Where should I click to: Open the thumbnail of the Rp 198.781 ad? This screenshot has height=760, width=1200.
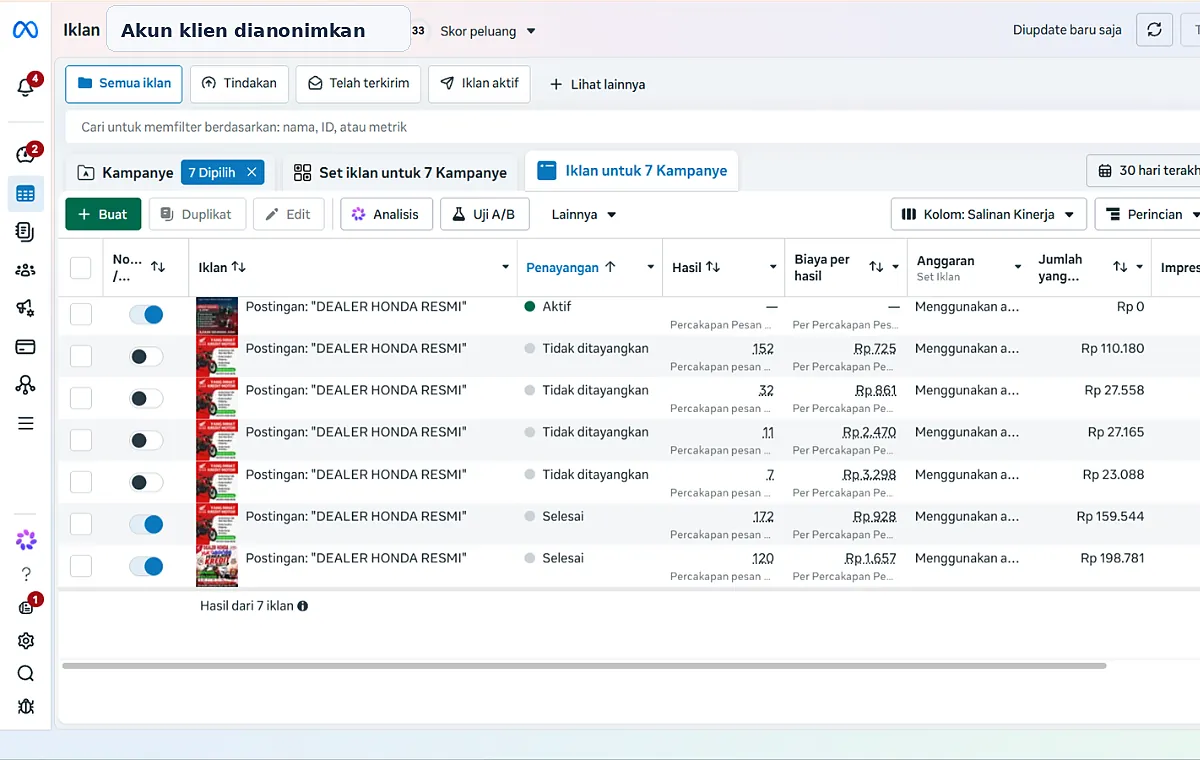coord(217,566)
